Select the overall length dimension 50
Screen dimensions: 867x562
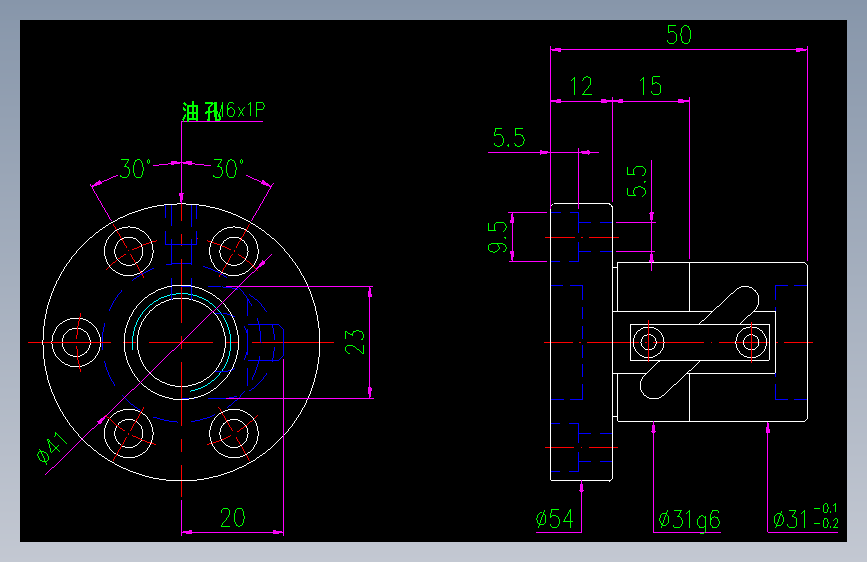tap(679, 35)
